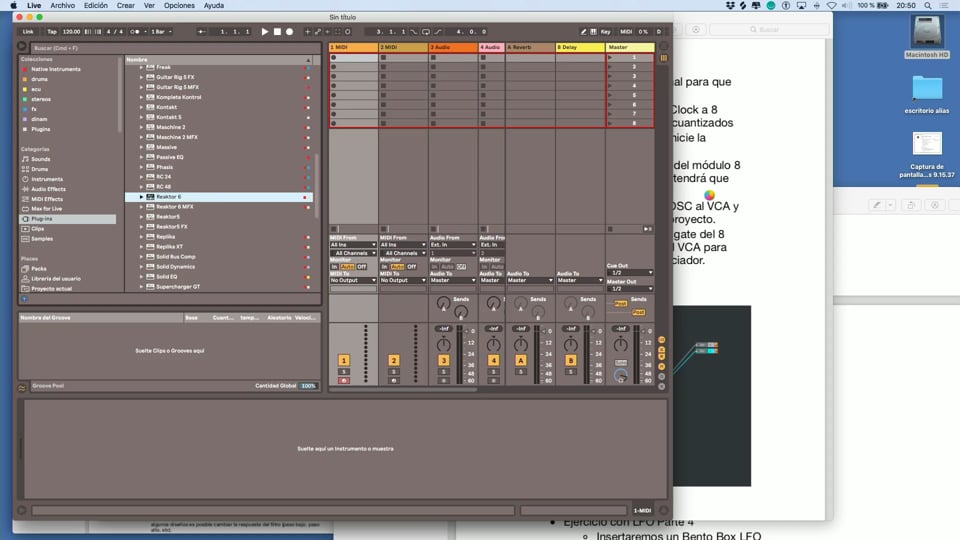Open track 1 MIDI From All Ins dropdown
The height and width of the screenshot is (540, 960).
pos(353,245)
